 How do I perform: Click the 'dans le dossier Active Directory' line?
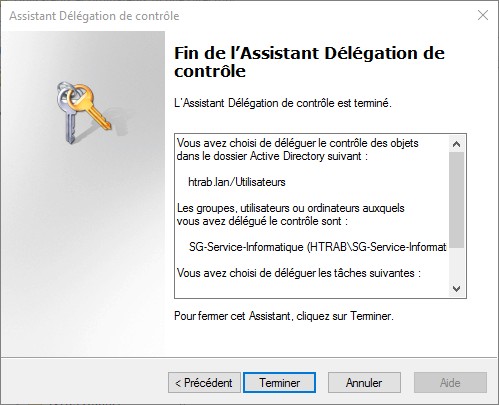click(x=272, y=156)
